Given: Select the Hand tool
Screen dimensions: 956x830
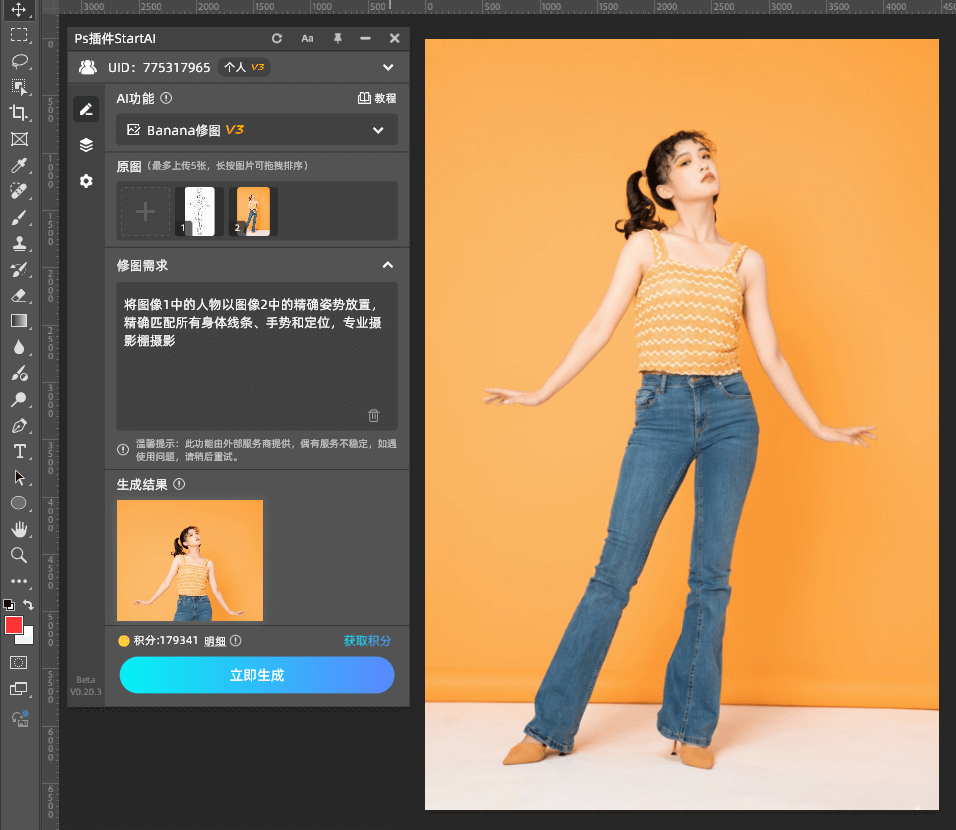Looking at the screenshot, I should tap(19, 529).
